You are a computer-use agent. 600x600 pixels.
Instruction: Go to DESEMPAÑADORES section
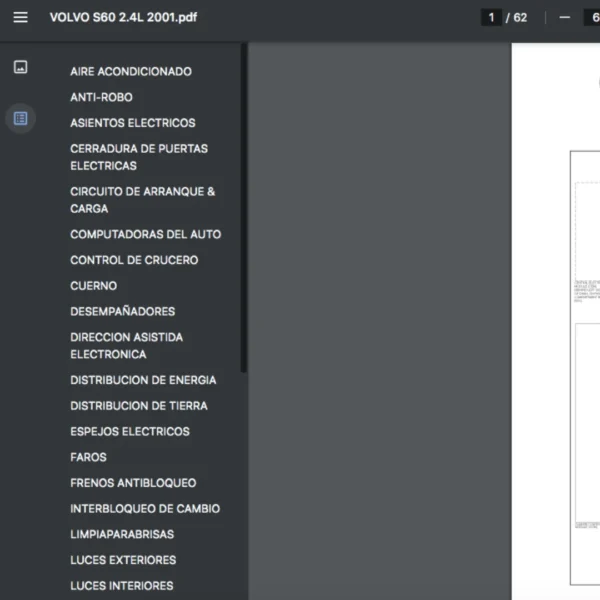coord(122,311)
